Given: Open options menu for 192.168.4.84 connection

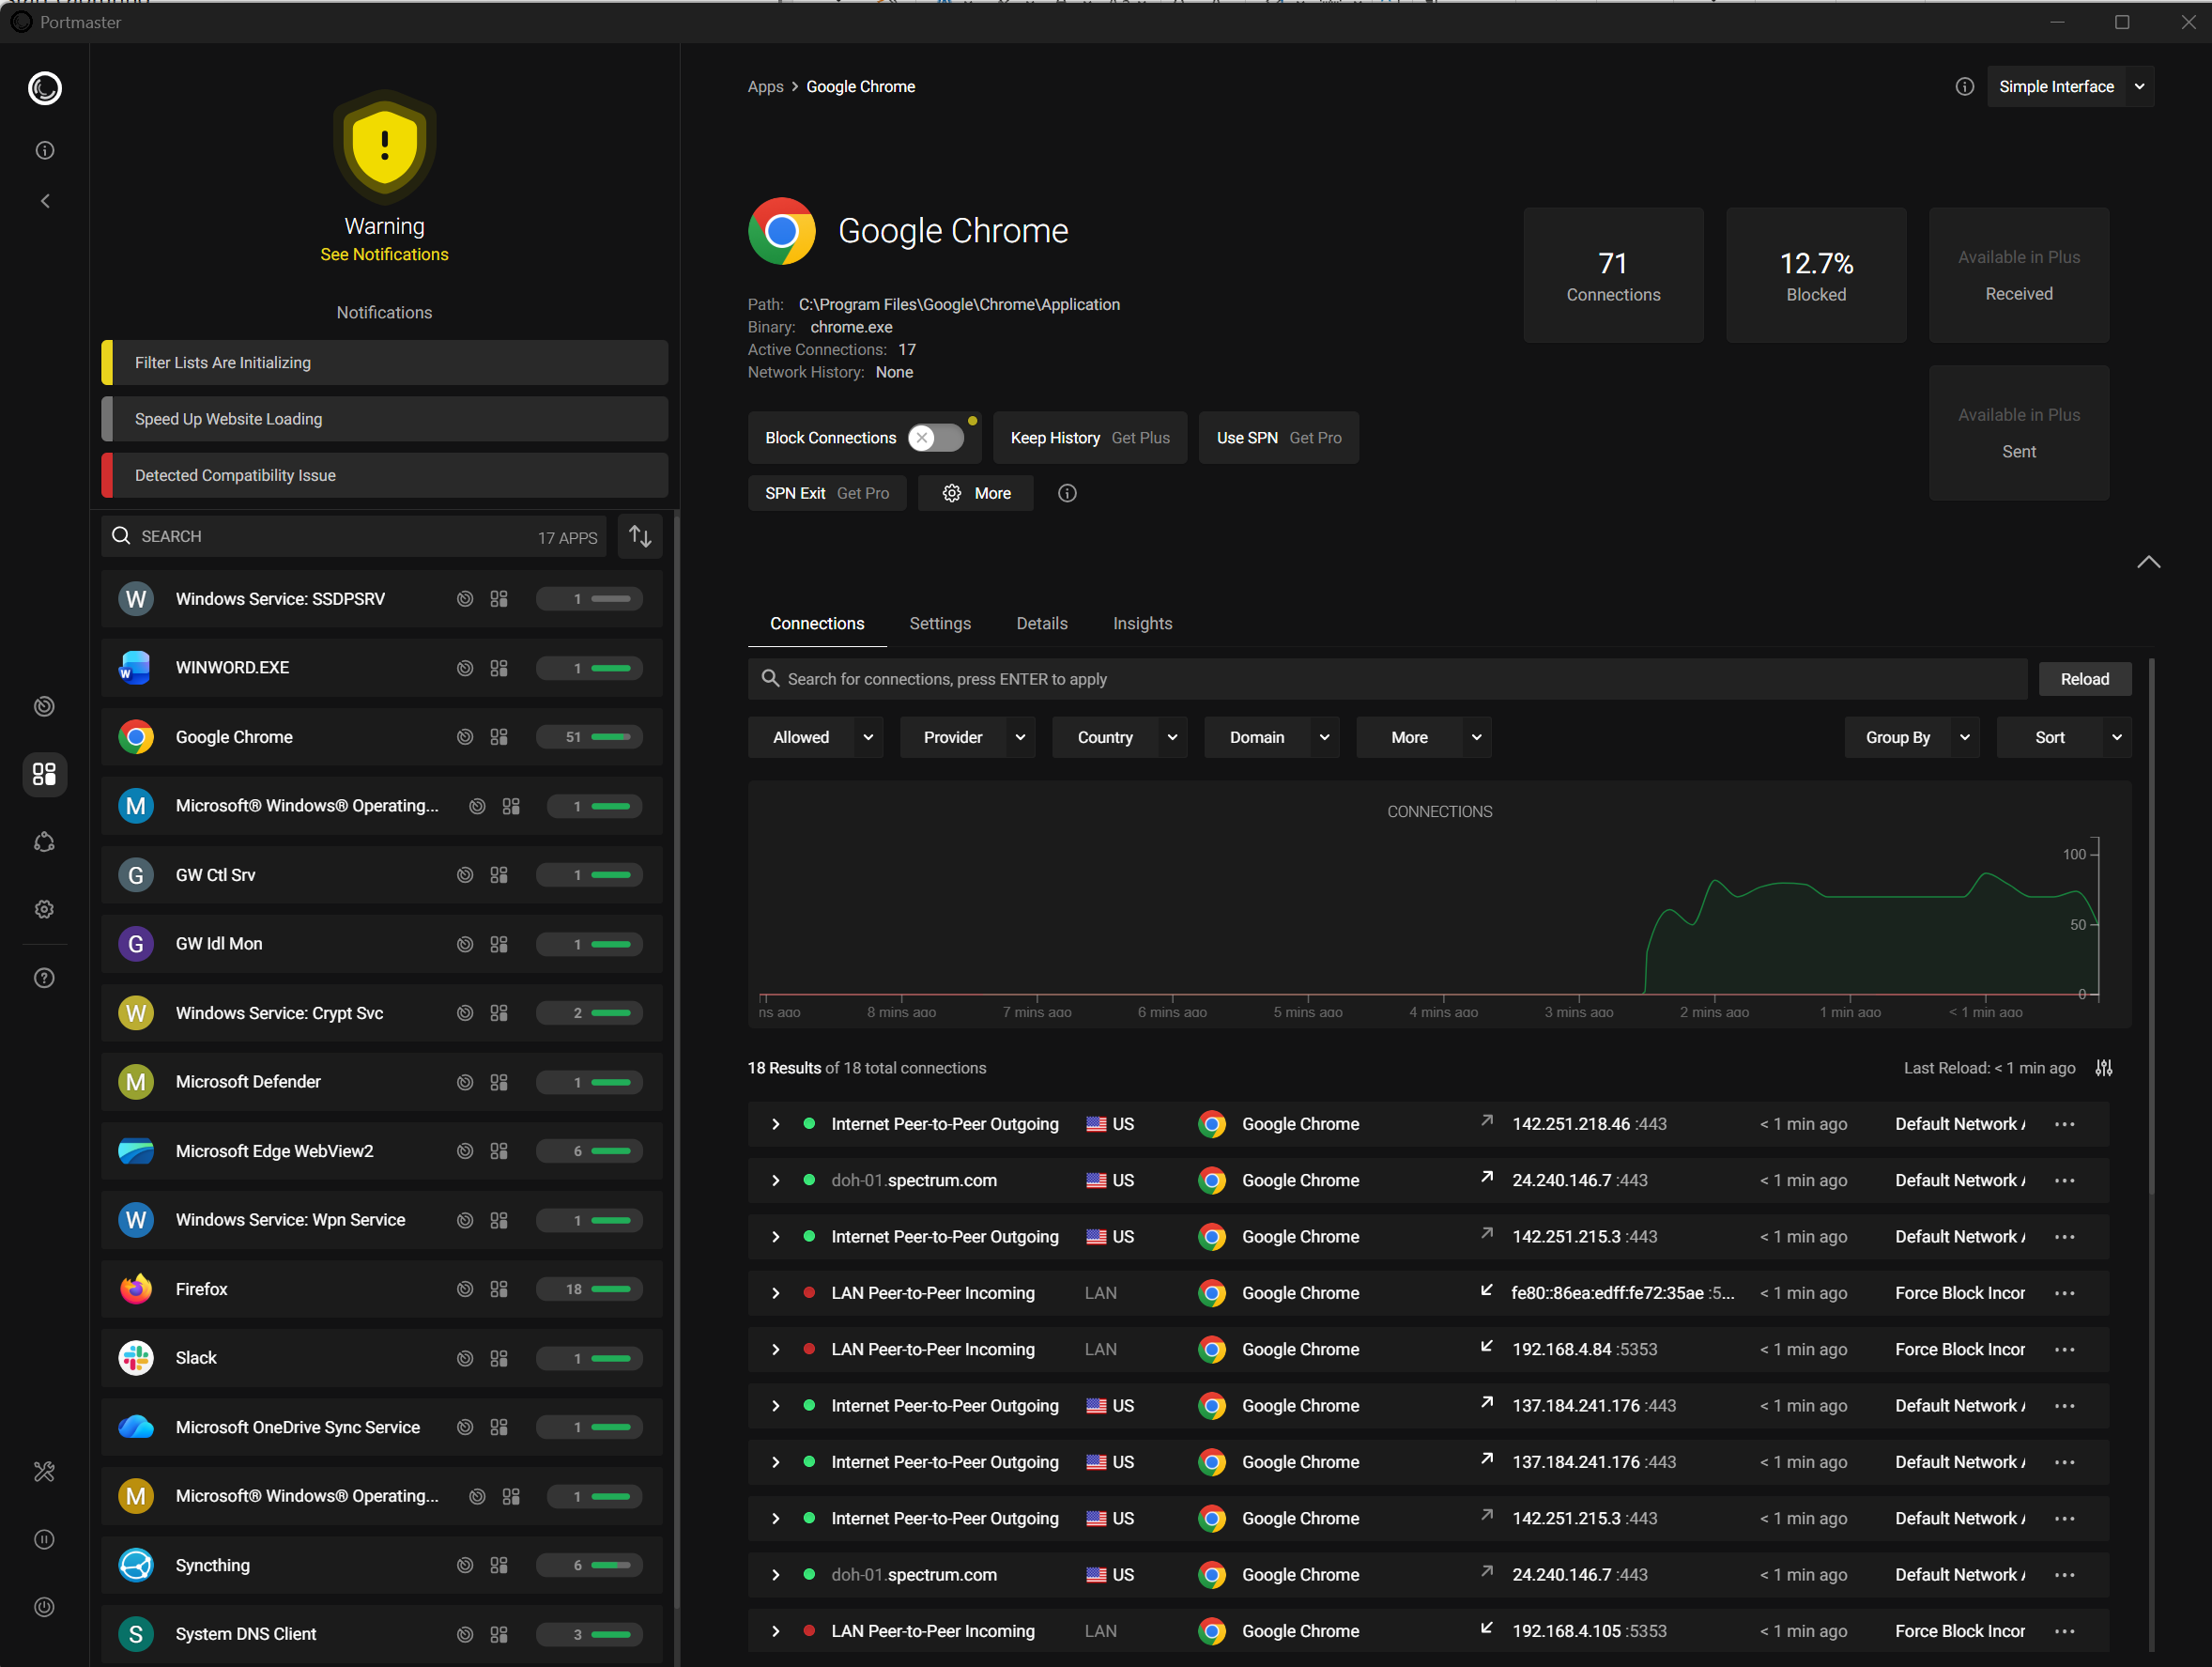Looking at the screenshot, I should 2065,1349.
